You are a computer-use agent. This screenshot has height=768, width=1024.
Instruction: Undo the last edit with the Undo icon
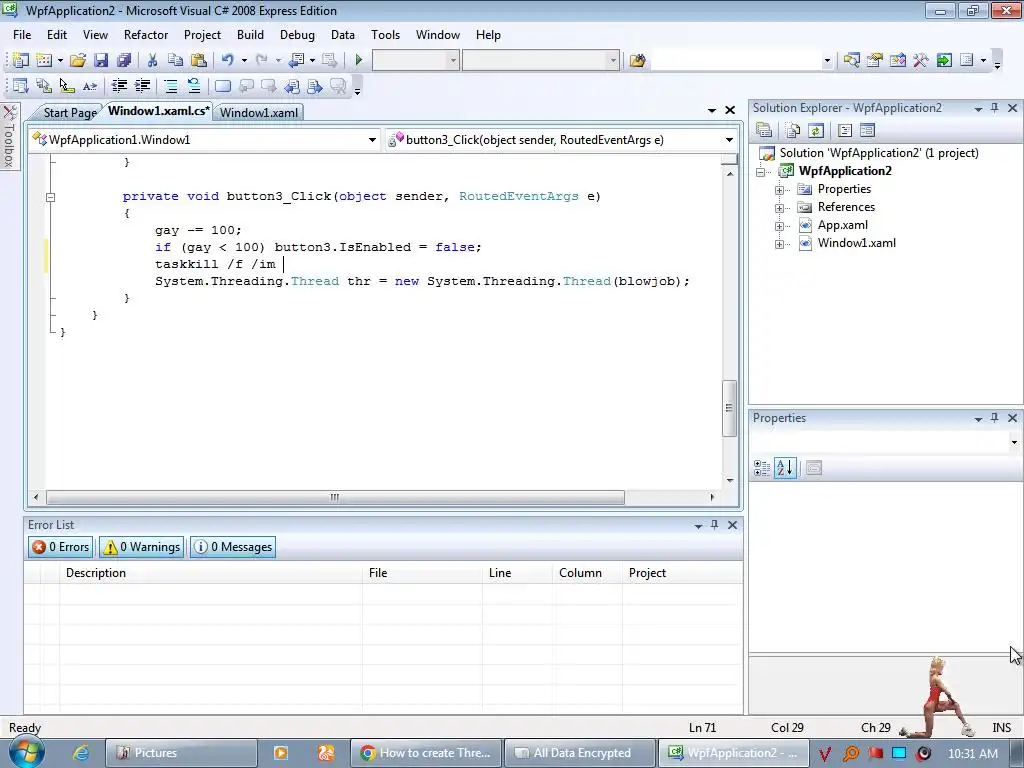(227, 61)
